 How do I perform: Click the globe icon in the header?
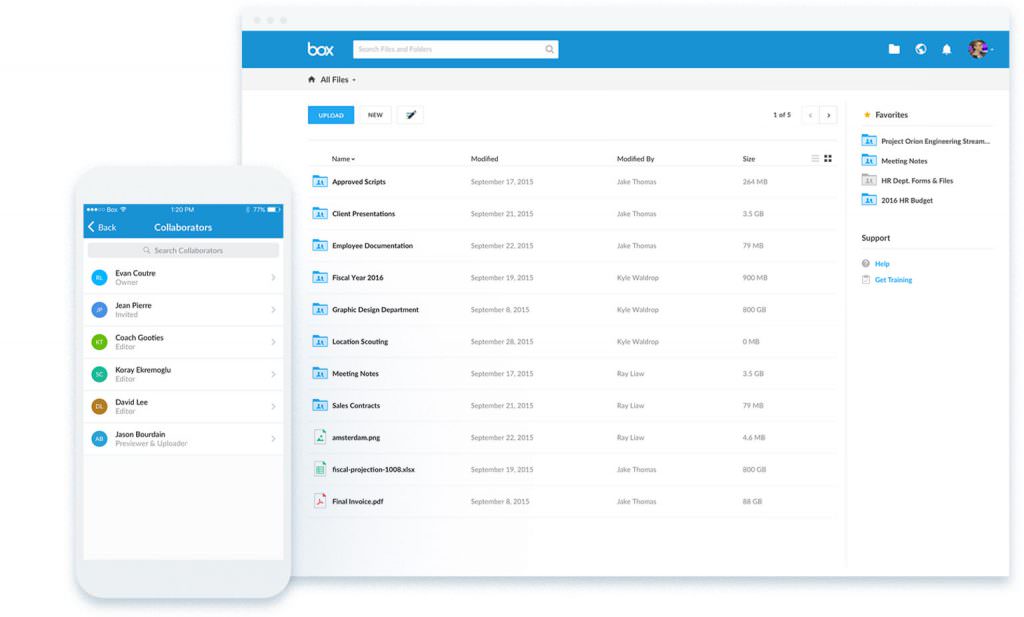pos(920,48)
